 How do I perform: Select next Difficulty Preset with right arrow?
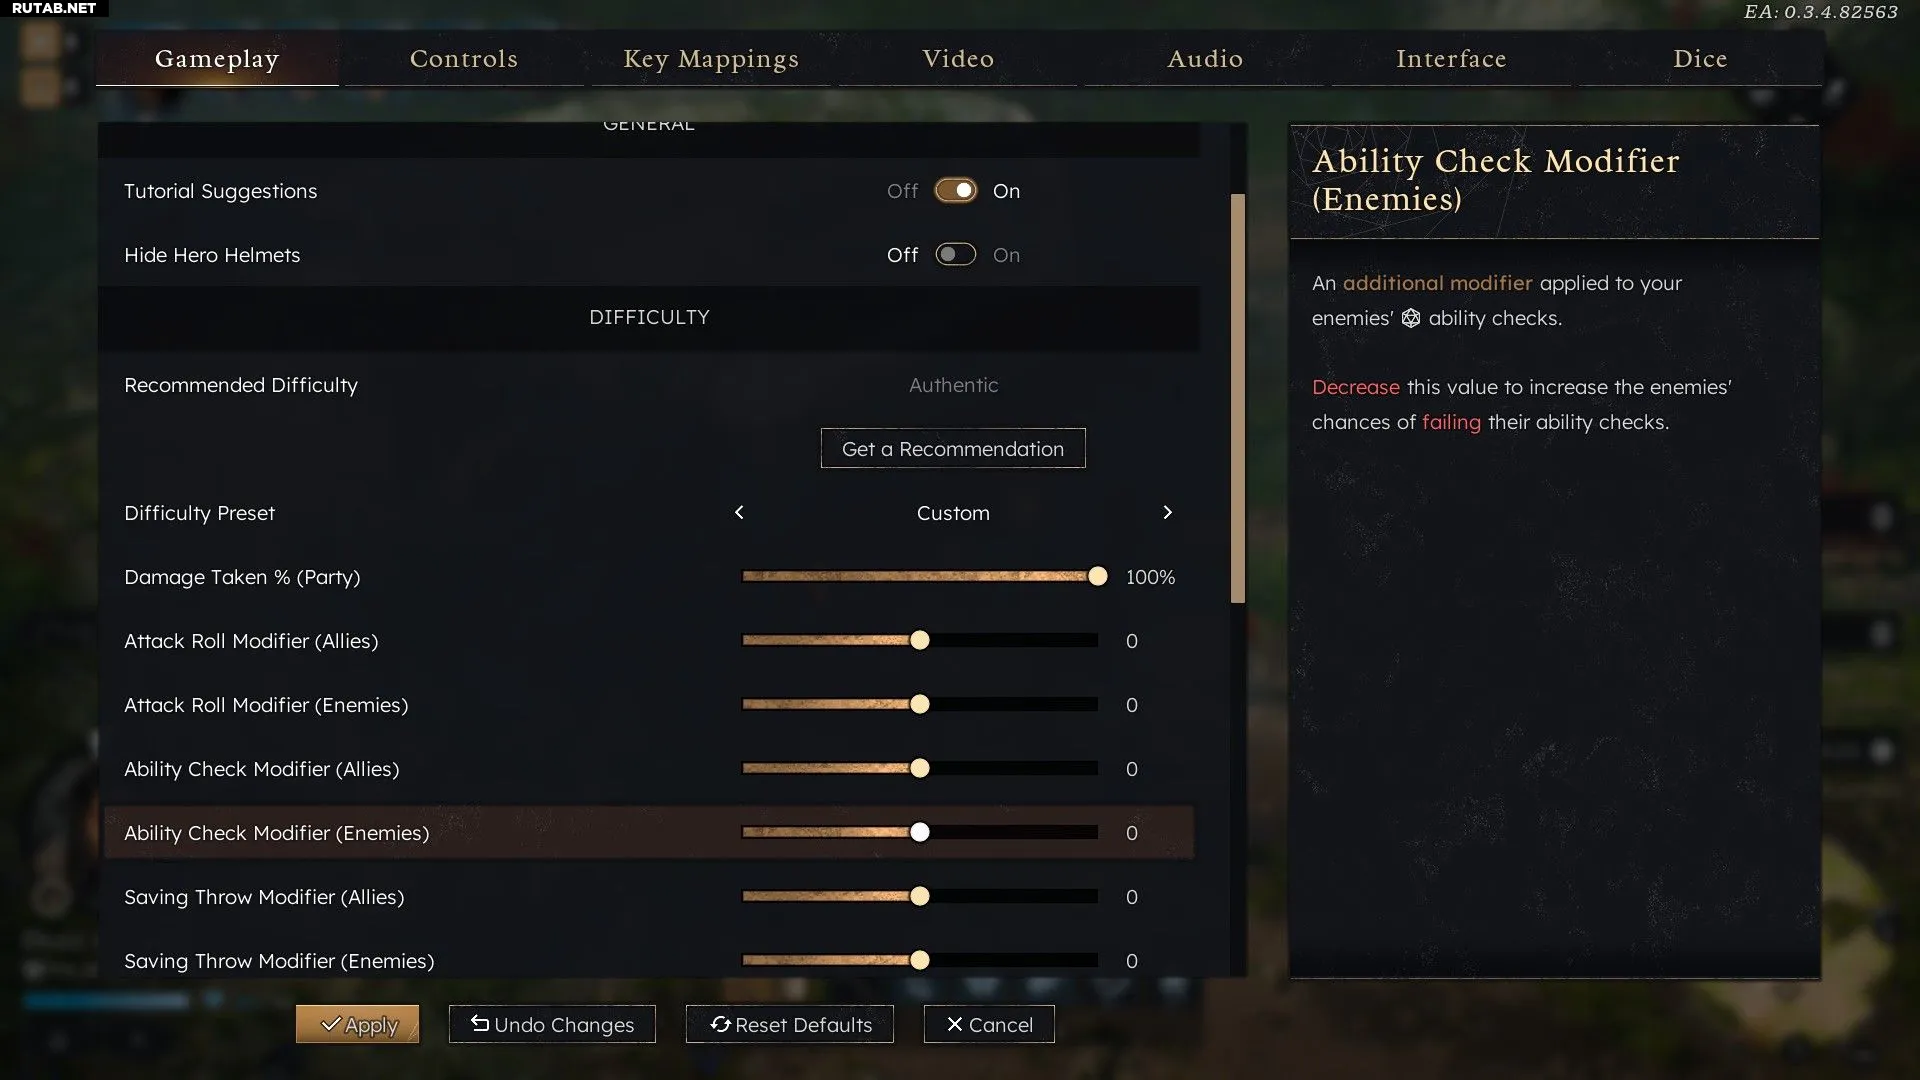coord(1167,512)
